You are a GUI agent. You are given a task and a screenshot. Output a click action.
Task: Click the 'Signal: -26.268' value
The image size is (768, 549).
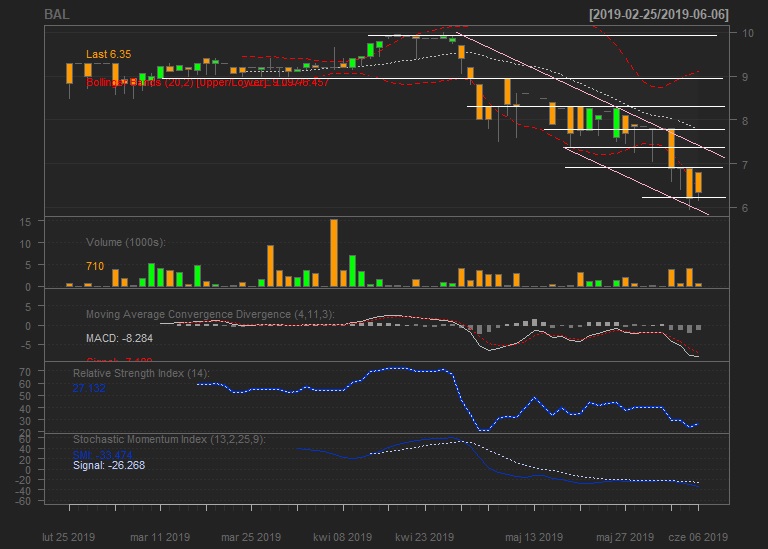(109, 465)
